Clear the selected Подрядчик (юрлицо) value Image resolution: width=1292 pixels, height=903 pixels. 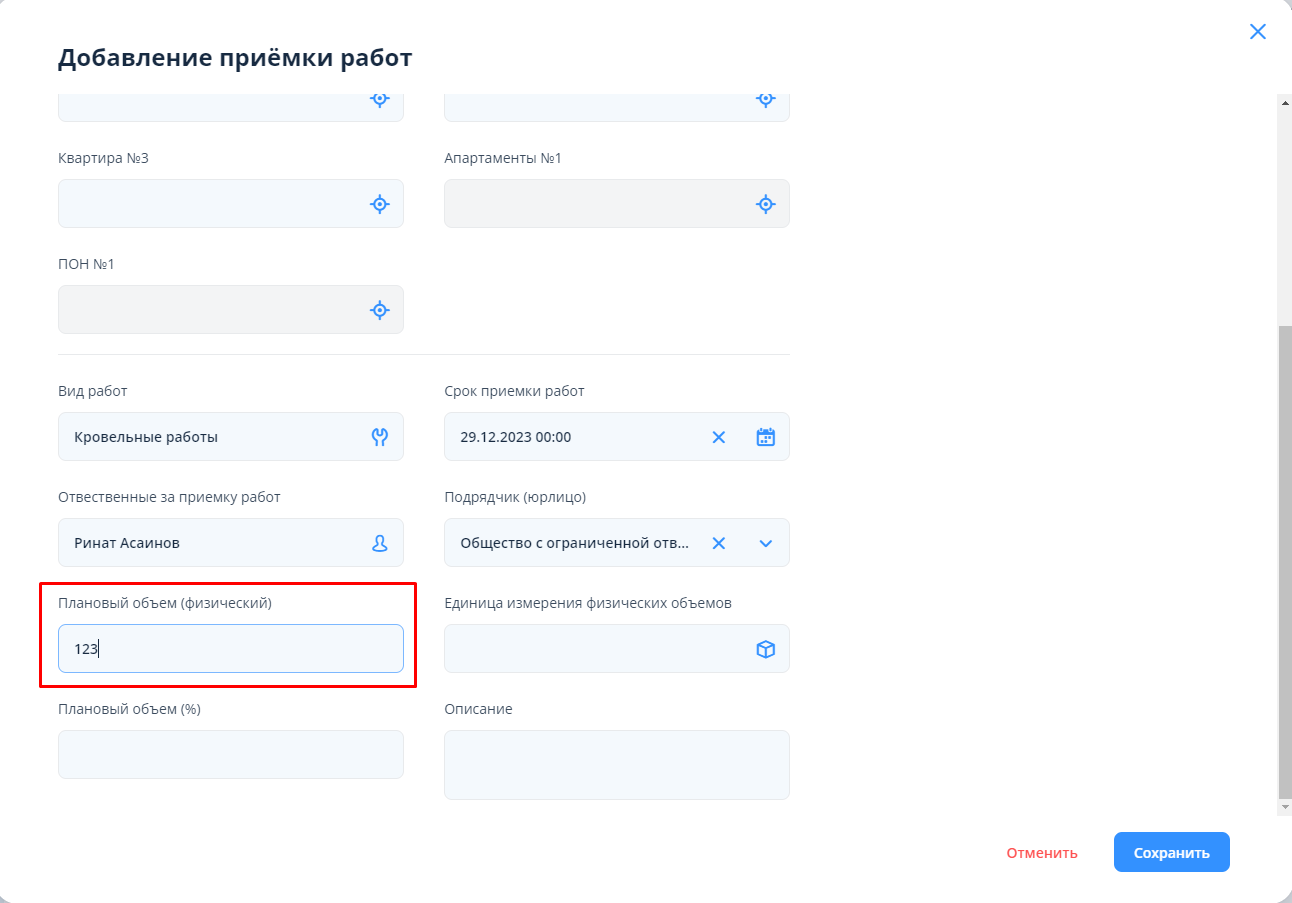click(x=718, y=543)
